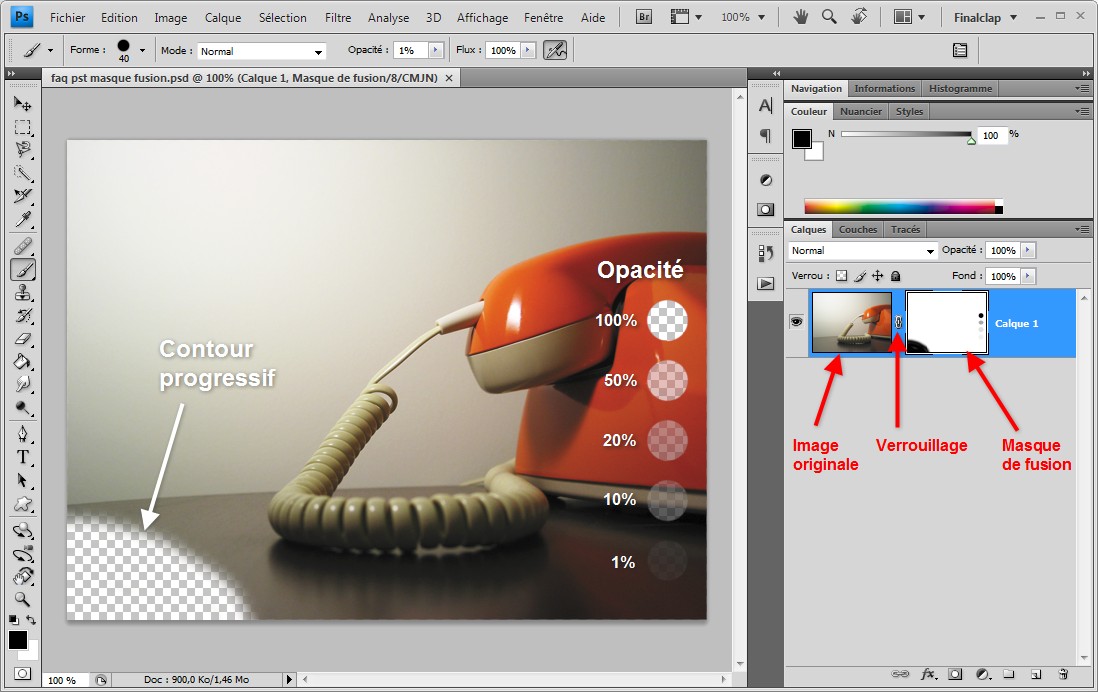Open the zoom level 100% dropdown
1098x692 pixels.
744,17
